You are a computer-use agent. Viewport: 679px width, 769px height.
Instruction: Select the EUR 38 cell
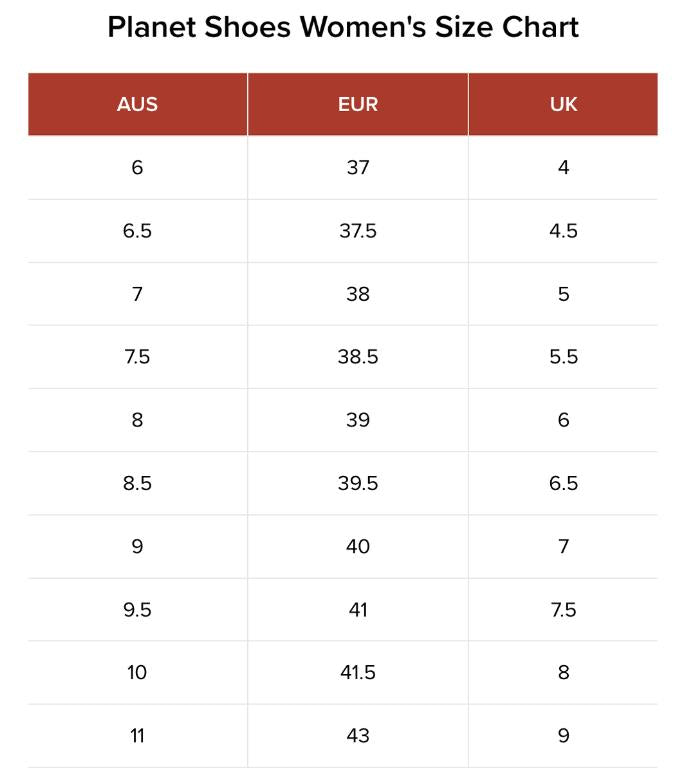[357, 294]
